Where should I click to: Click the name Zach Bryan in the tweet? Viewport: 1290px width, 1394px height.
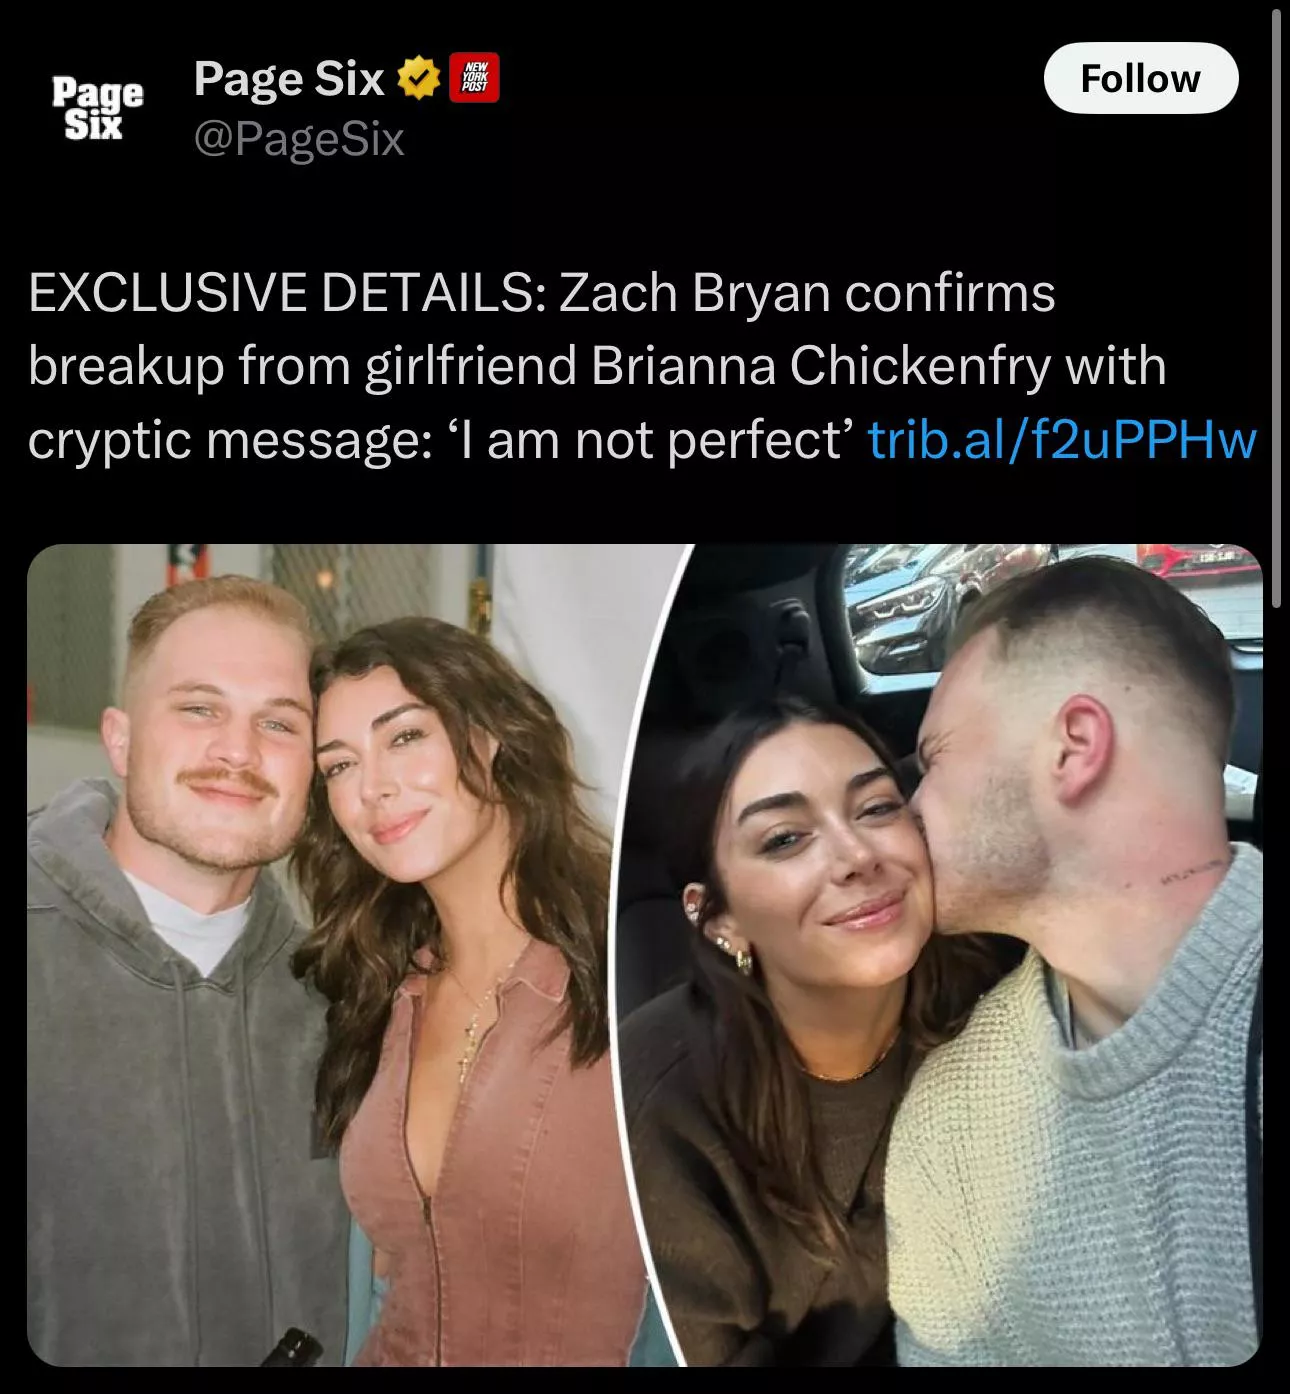pyautogui.click(x=694, y=293)
